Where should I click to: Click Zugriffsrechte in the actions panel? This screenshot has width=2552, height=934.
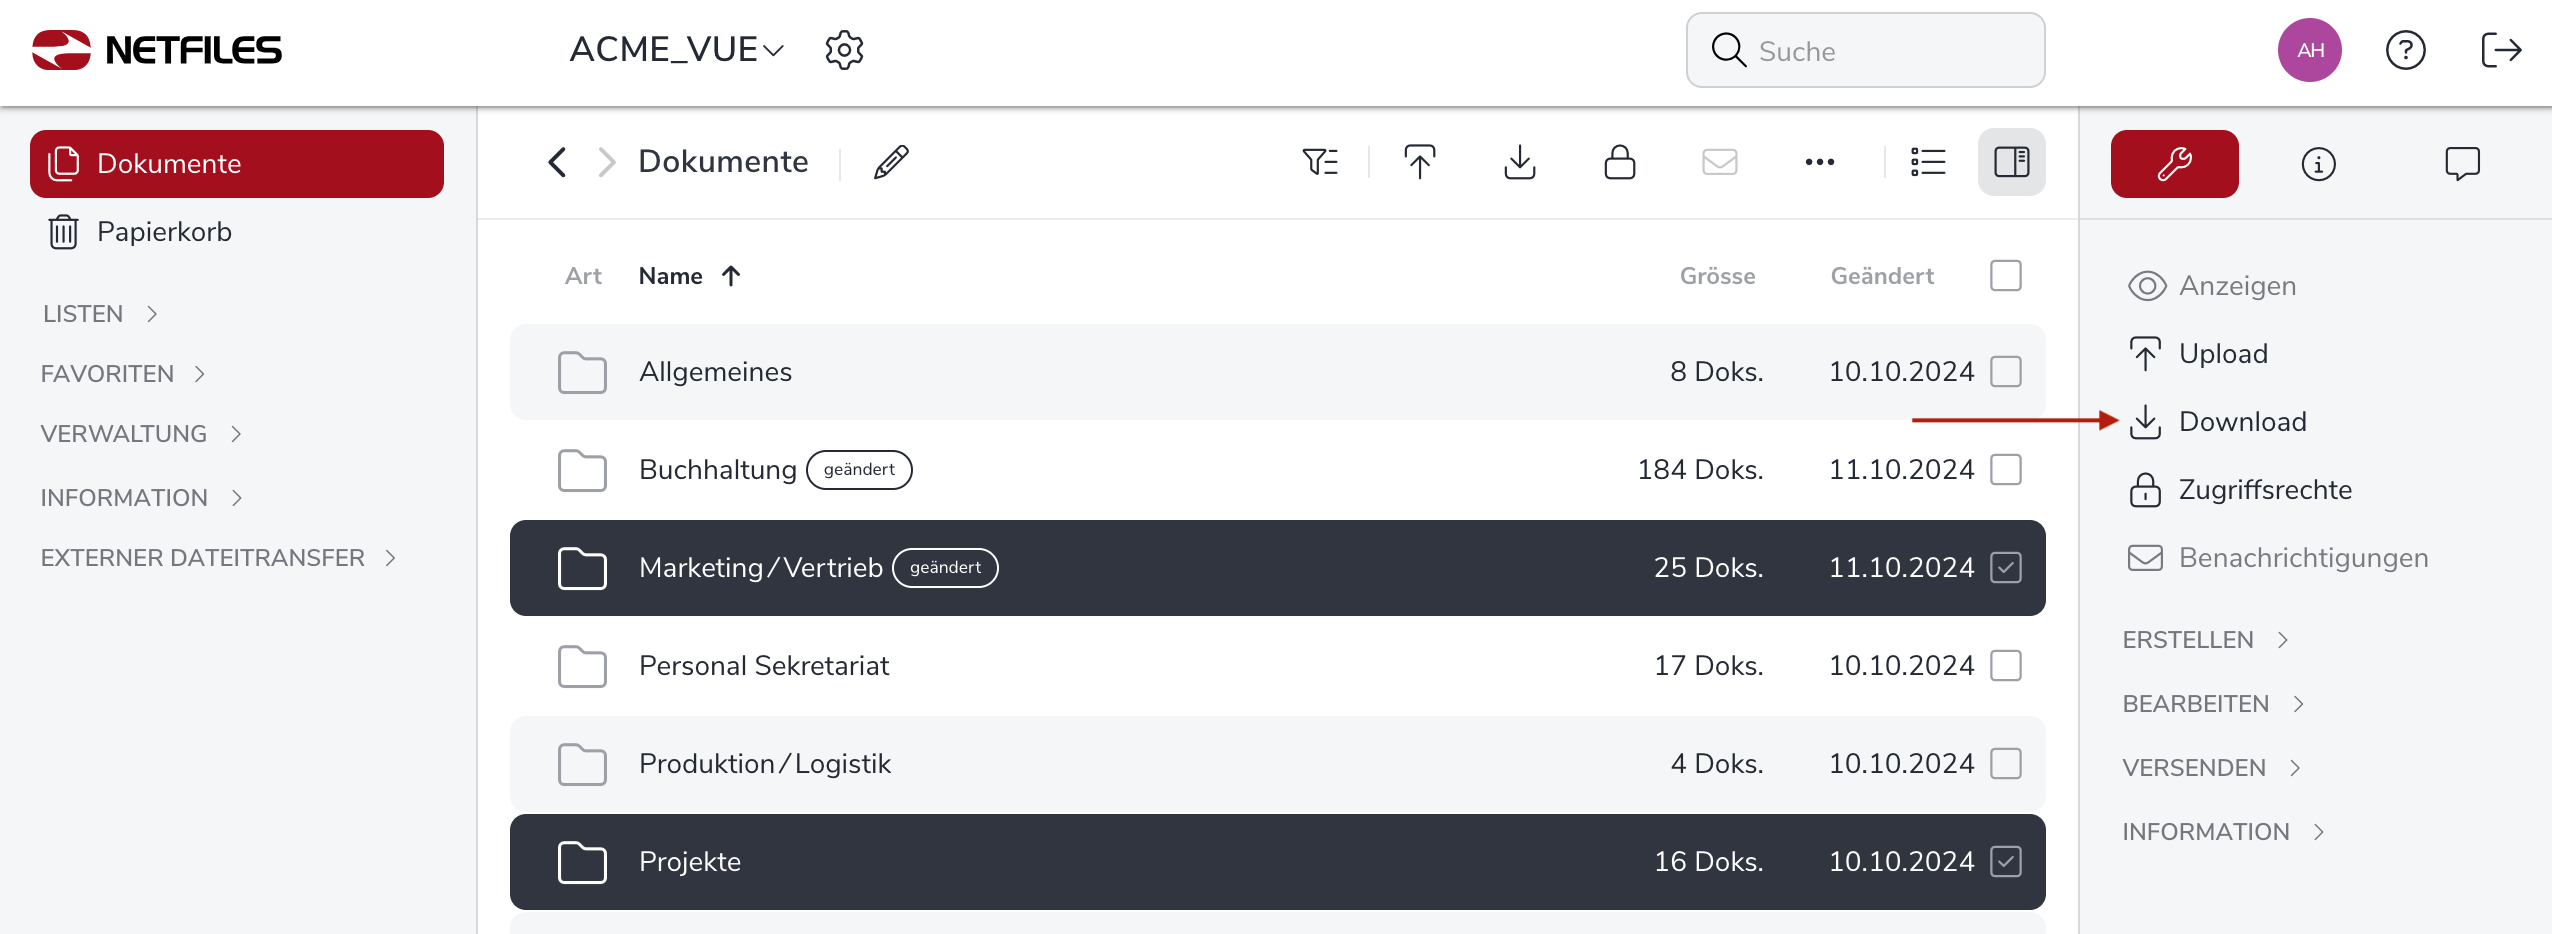tap(2264, 490)
